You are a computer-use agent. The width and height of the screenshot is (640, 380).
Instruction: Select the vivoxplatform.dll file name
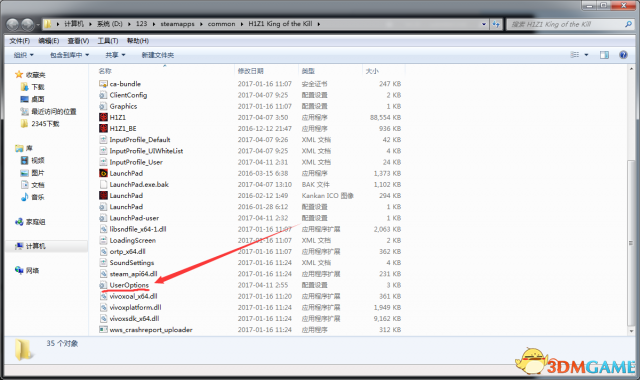point(135,307)
